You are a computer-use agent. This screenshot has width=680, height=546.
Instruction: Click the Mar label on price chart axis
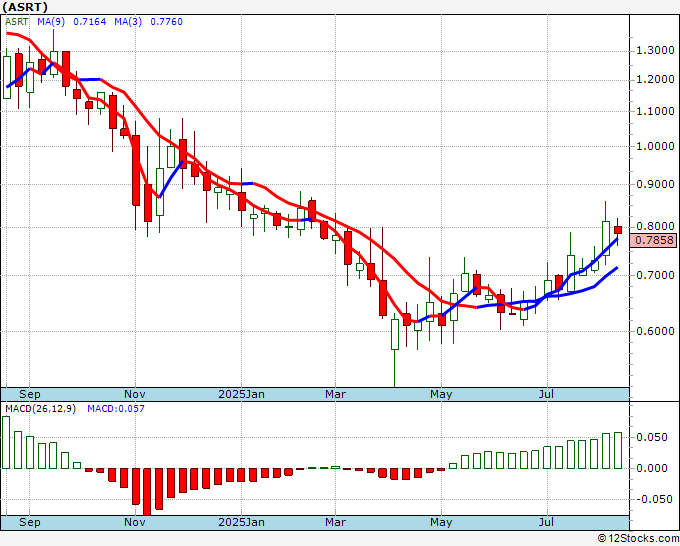(335, 394)
